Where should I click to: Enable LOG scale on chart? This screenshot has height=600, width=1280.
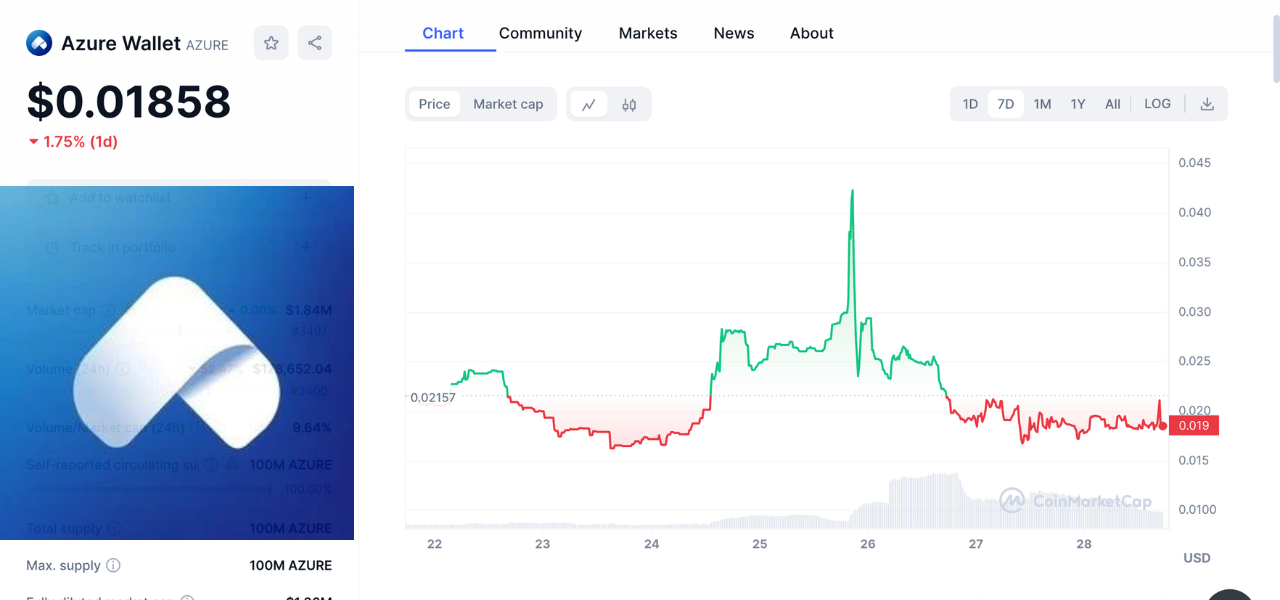pos(1157,104)
